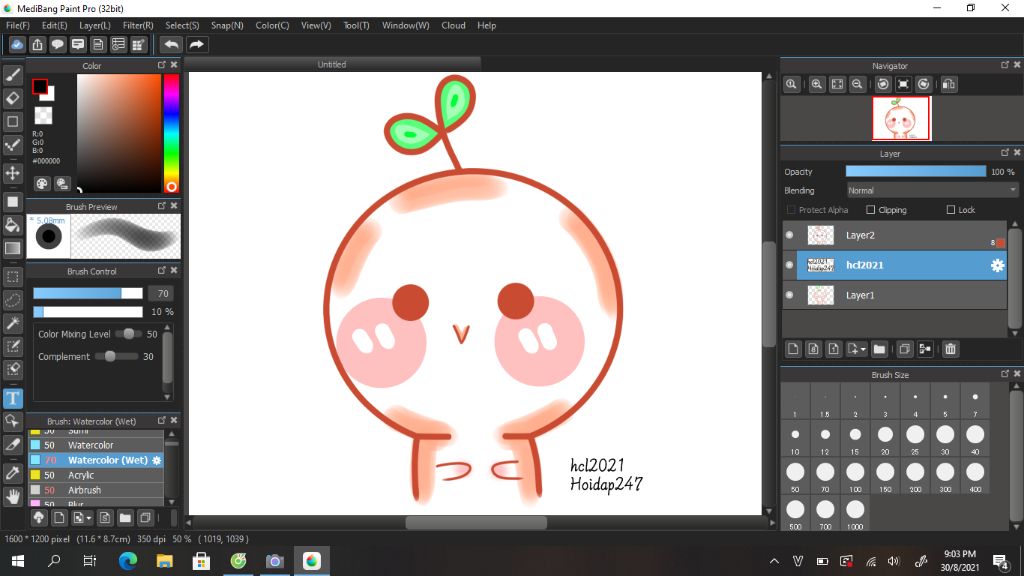Toggle Protect Alpha checkbox
This screenshot has width=1024, height=576.
[x=792, y=210]
